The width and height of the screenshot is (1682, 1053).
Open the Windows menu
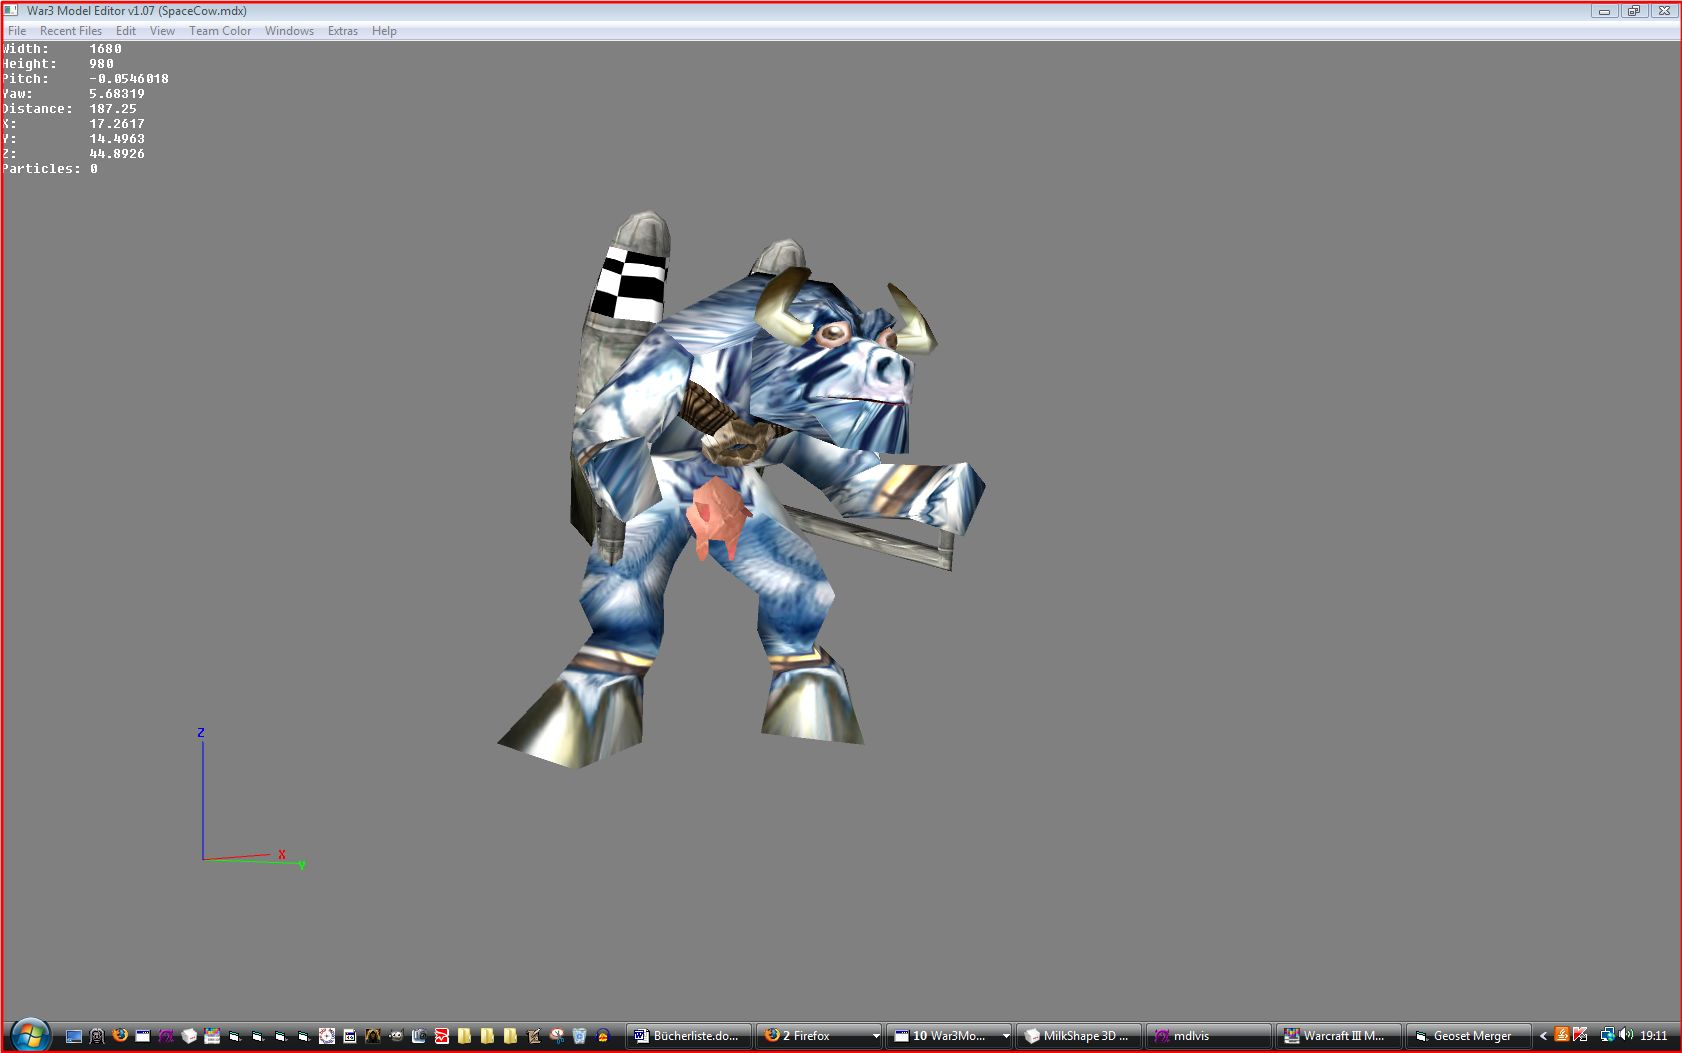[x=289, y=31]
